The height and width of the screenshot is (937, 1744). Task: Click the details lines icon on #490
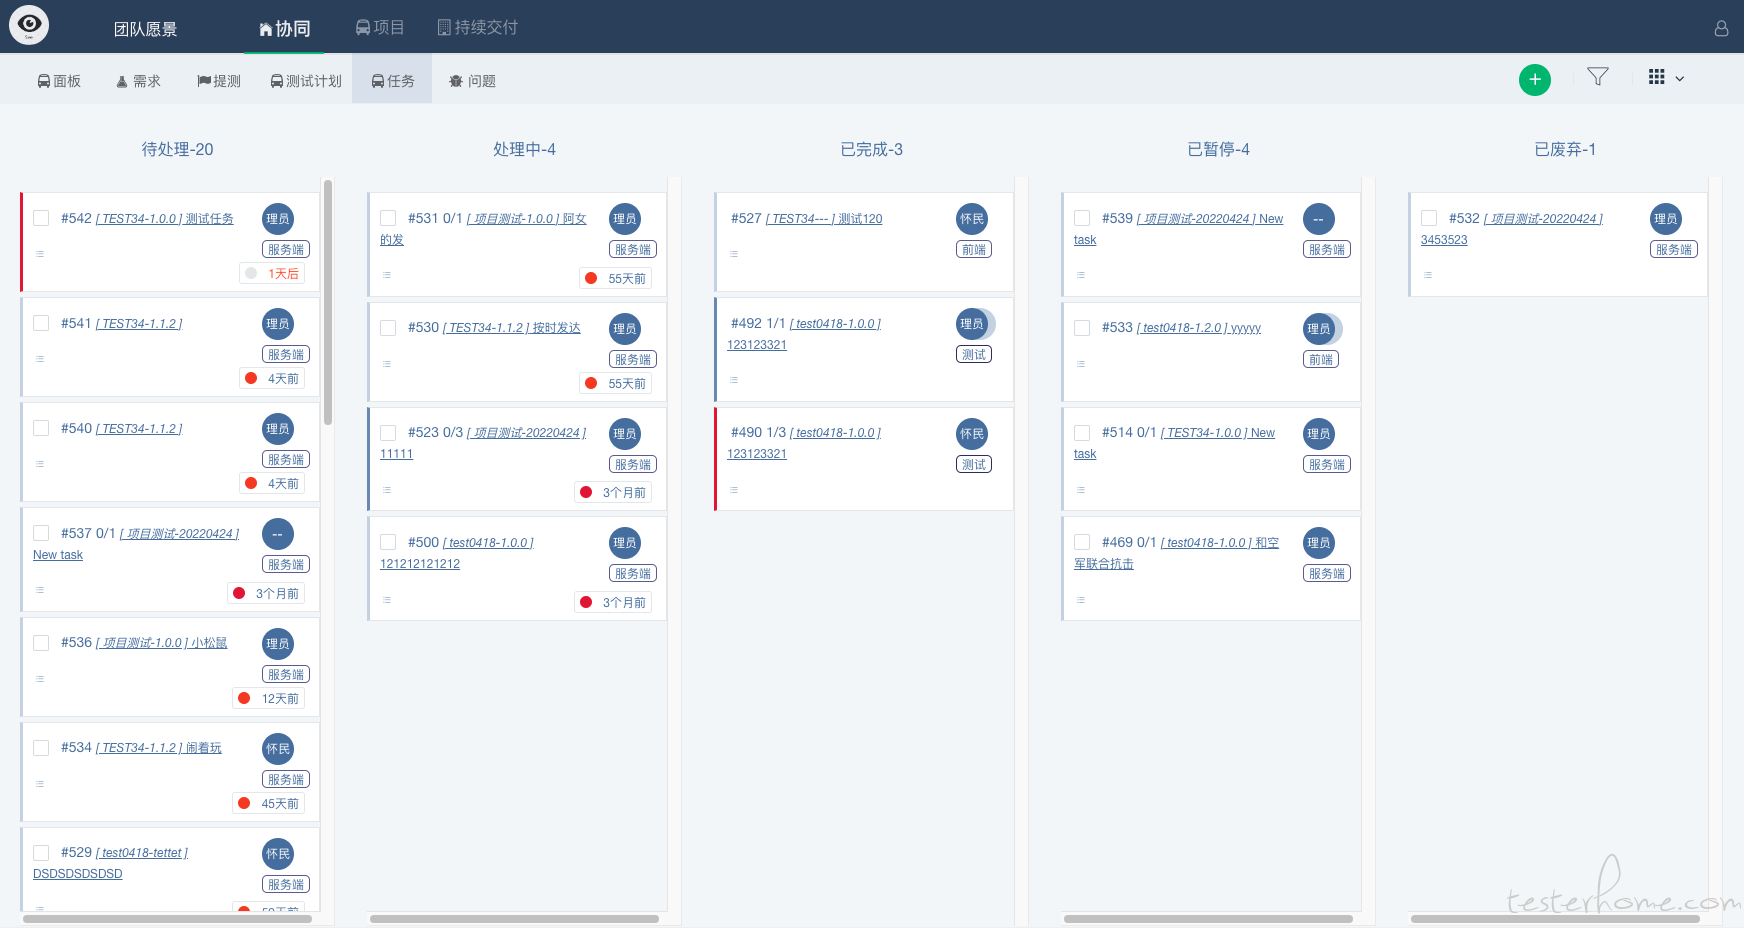(x=734, y=490)
